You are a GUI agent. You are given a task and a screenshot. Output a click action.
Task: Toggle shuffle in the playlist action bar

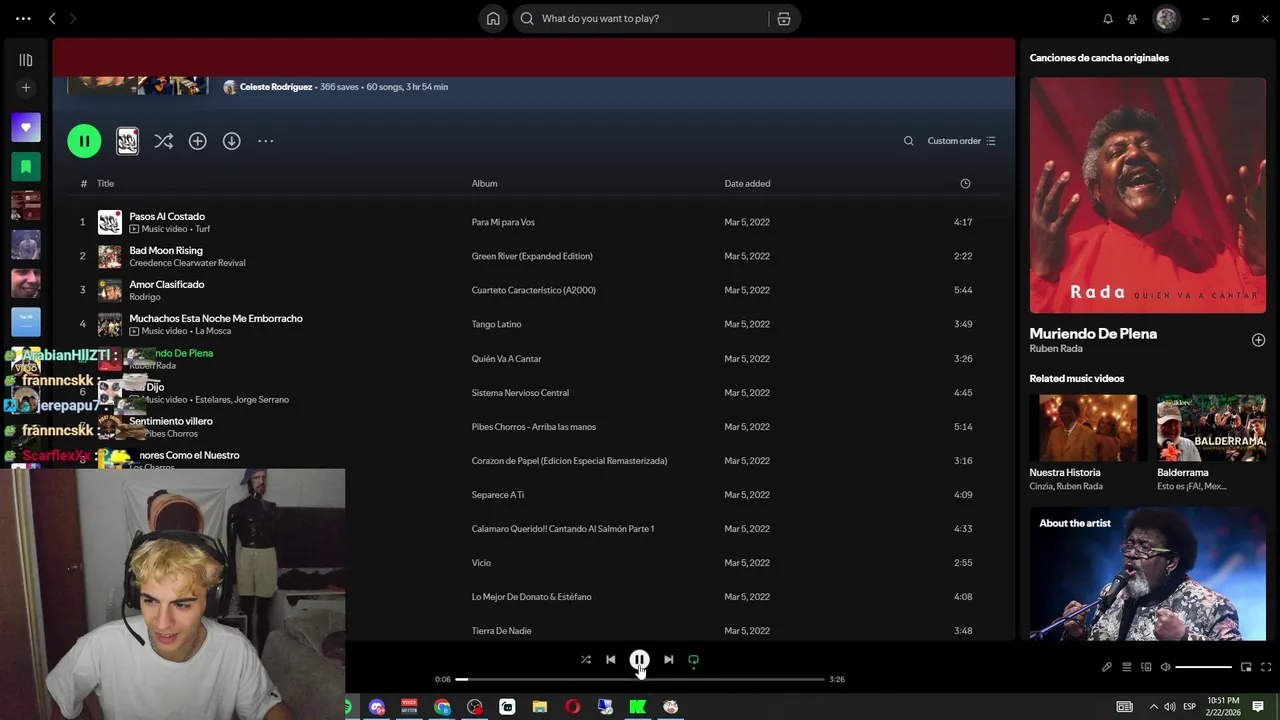click(x=163, y=141)
